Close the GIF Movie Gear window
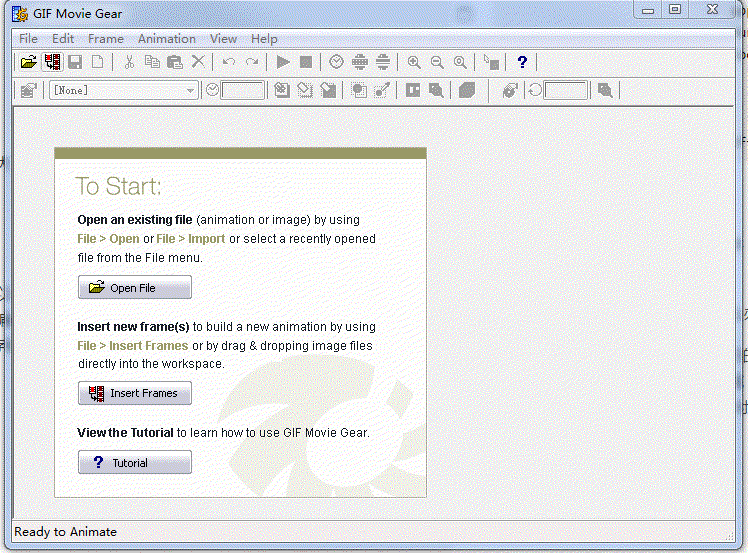 (x=712, y=10)
